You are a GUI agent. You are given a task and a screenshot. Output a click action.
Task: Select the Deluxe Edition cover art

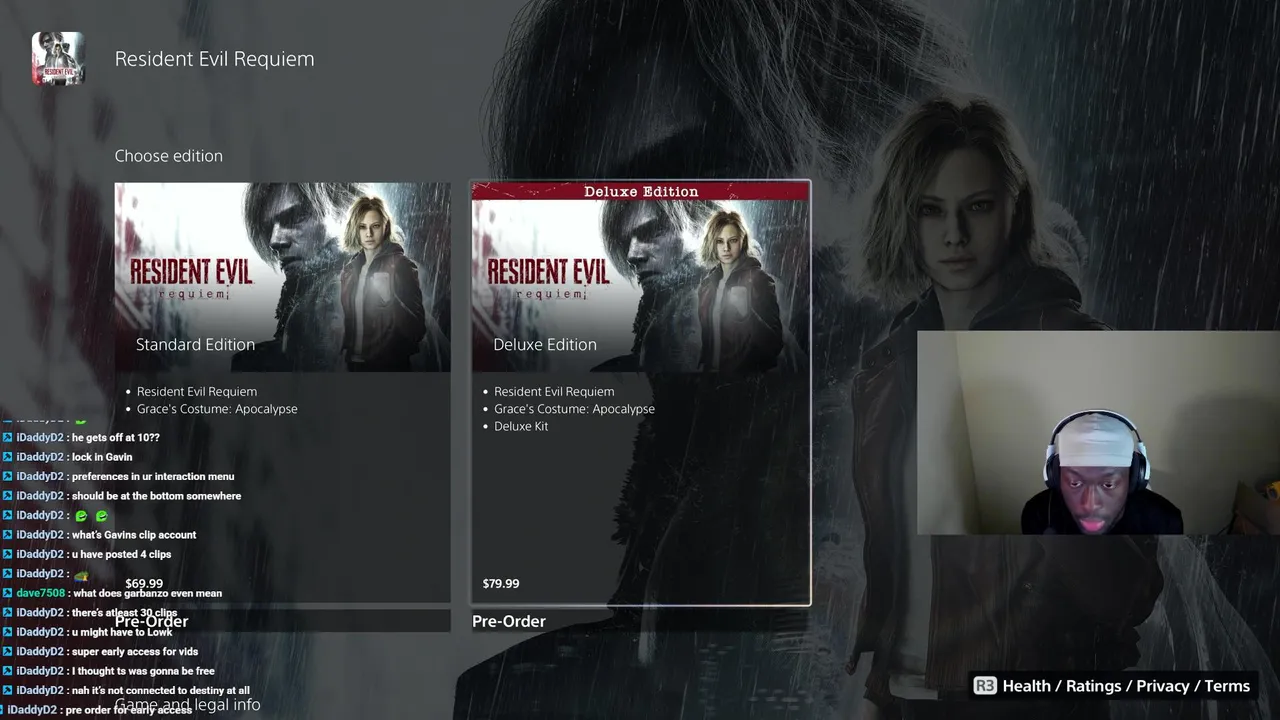(x=640, y=277)
